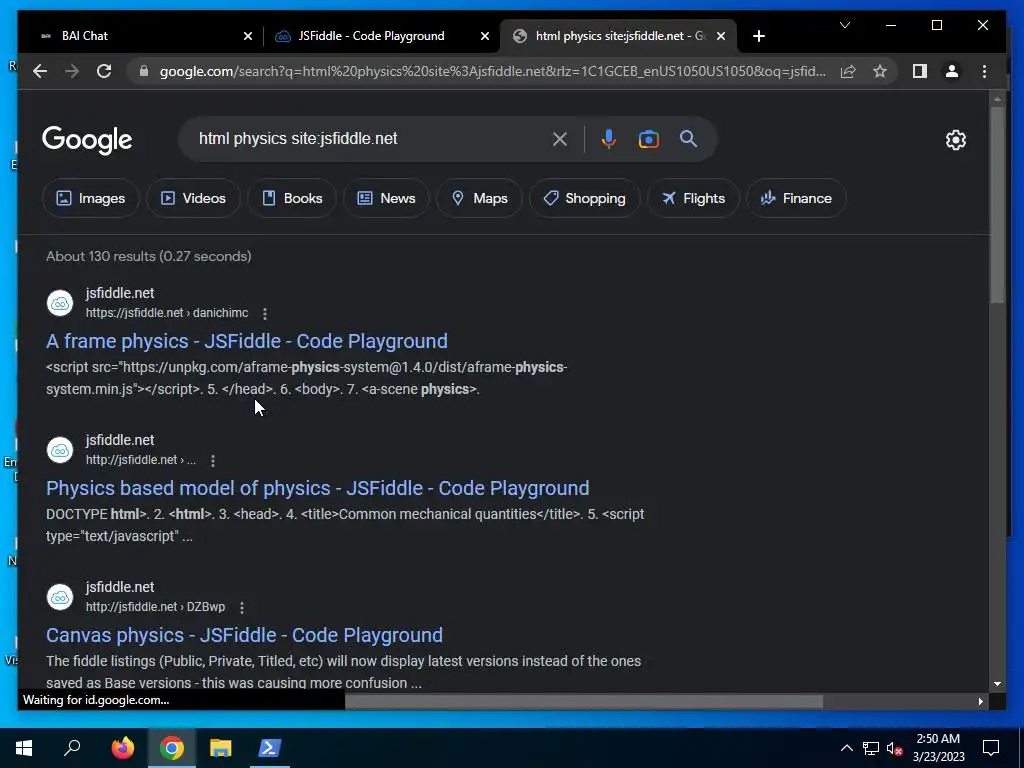Go back to the previous page
The image size is (1024, 768).
pos(40,71)
